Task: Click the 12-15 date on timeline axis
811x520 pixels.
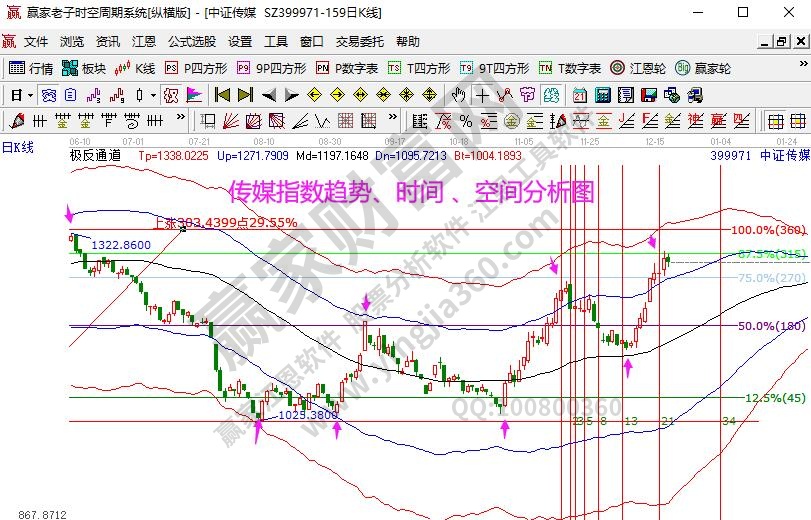Action: coord(656,142)
